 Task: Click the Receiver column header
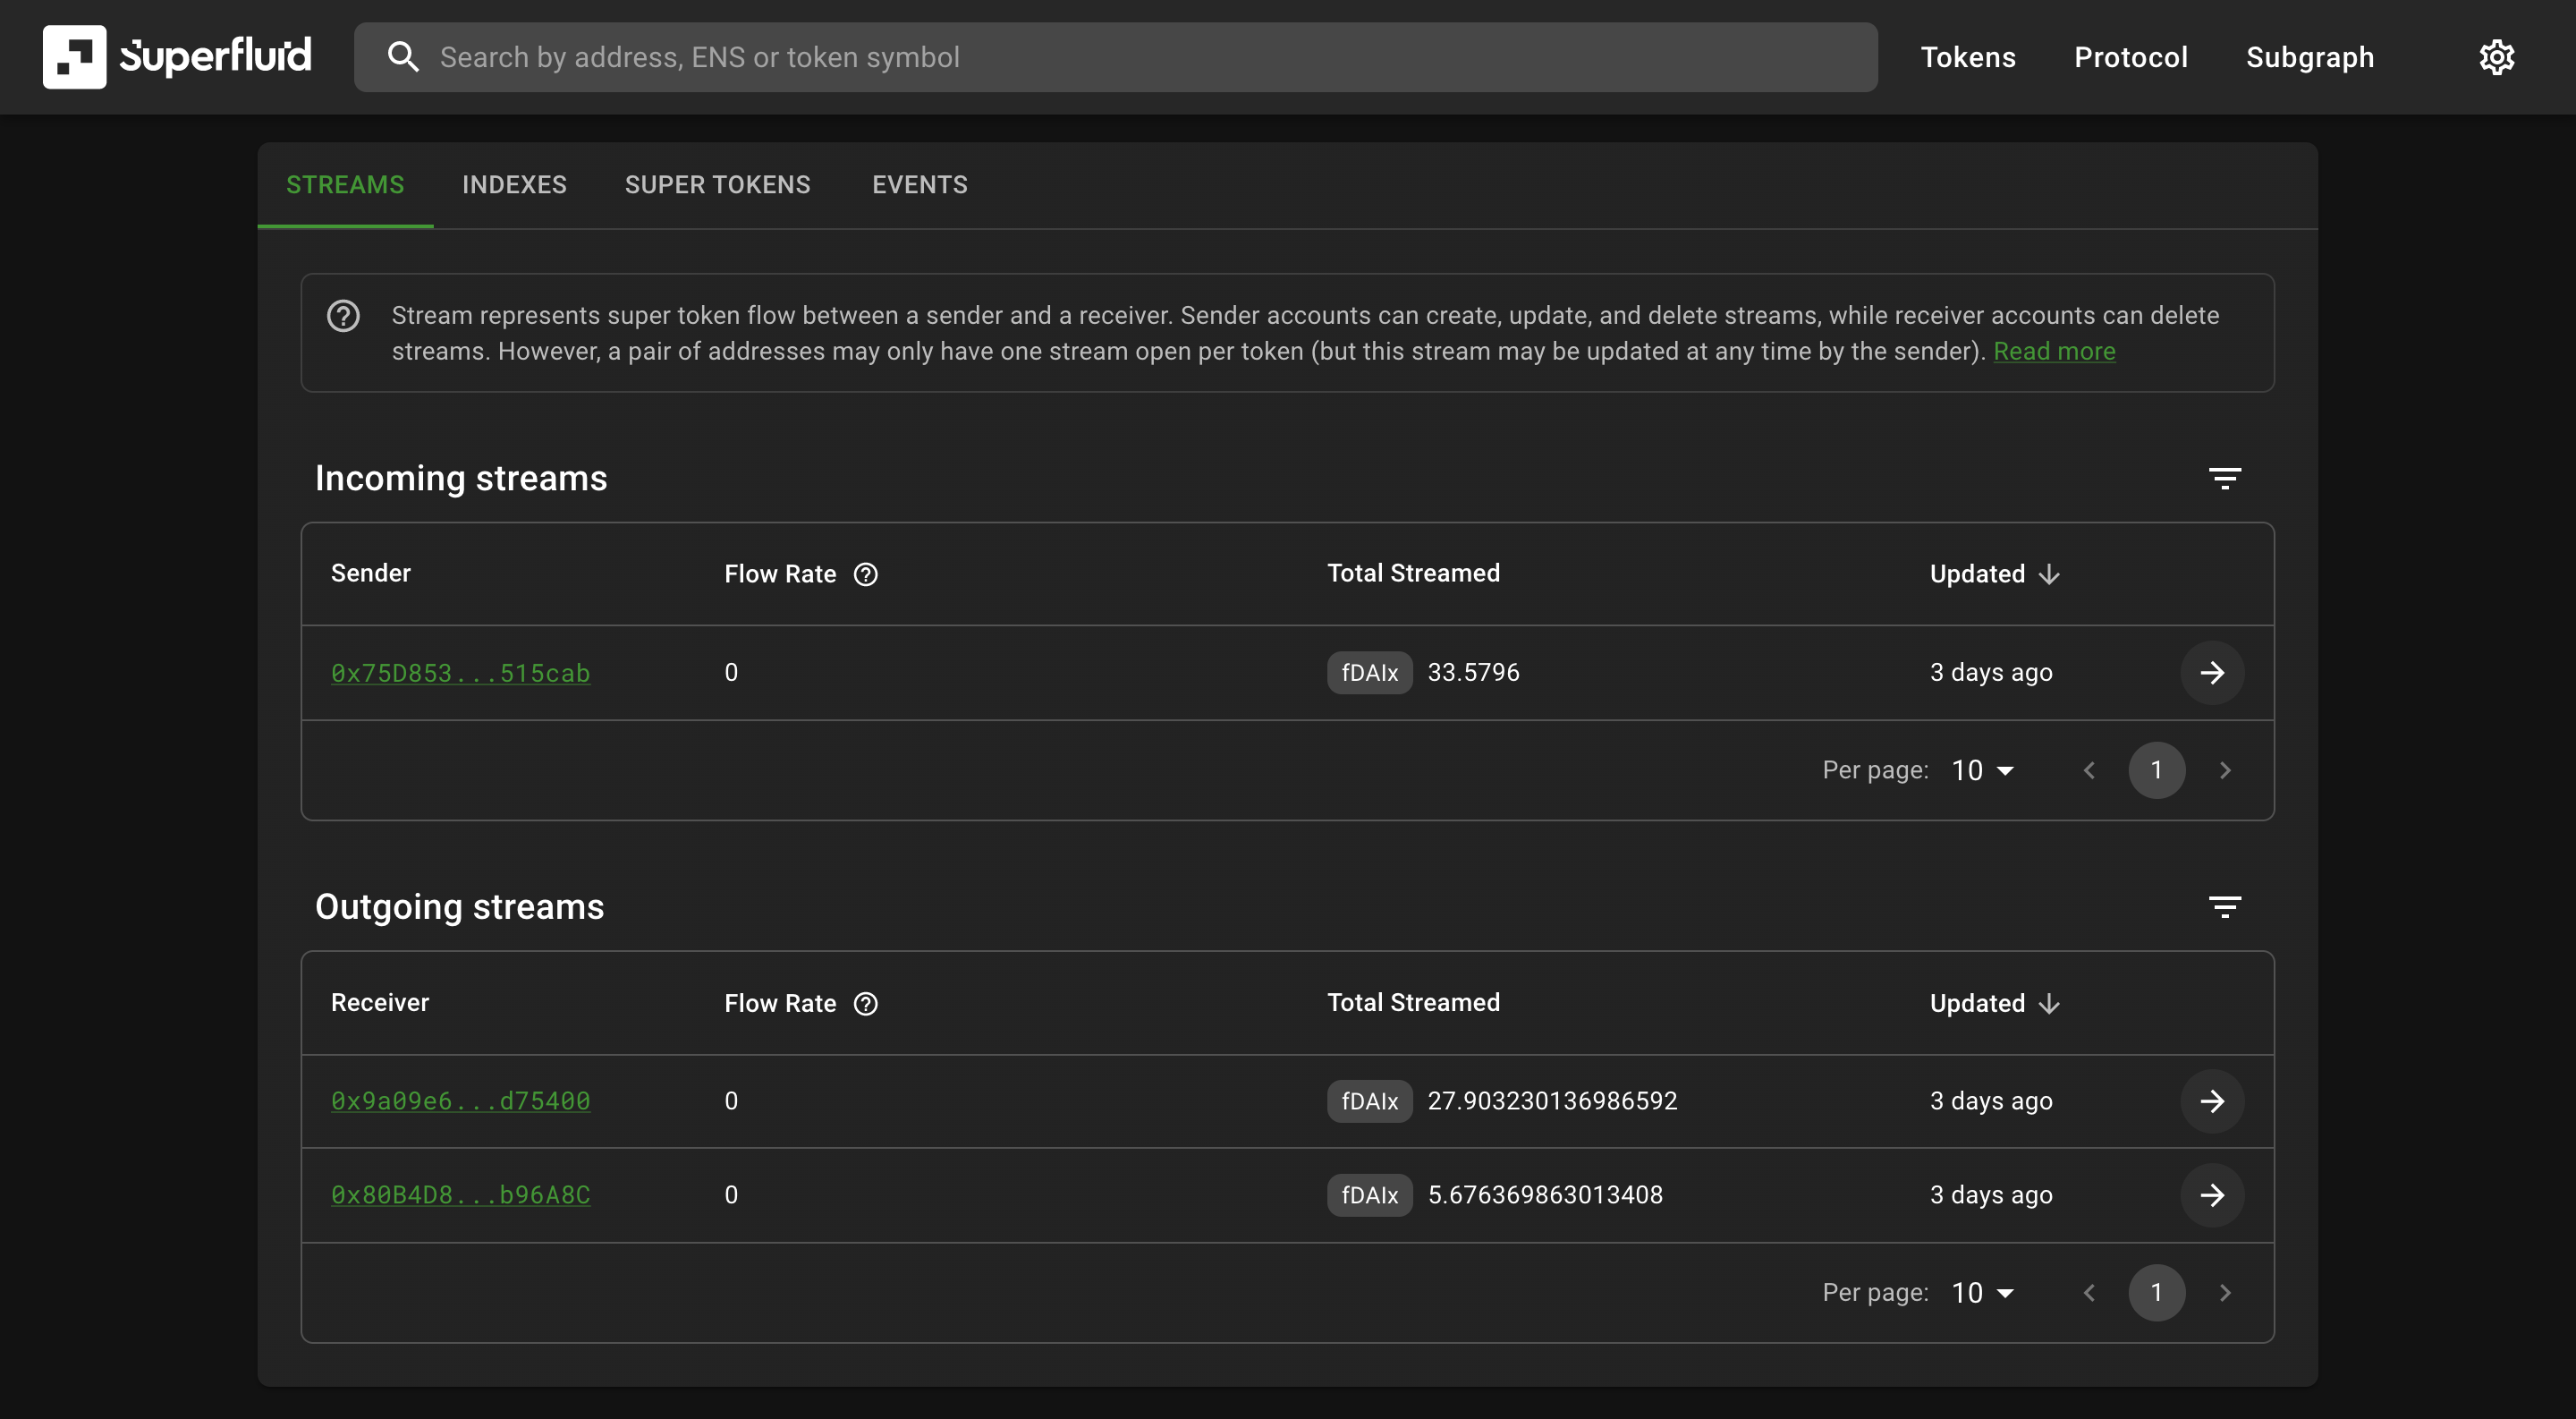point(380,1002)
